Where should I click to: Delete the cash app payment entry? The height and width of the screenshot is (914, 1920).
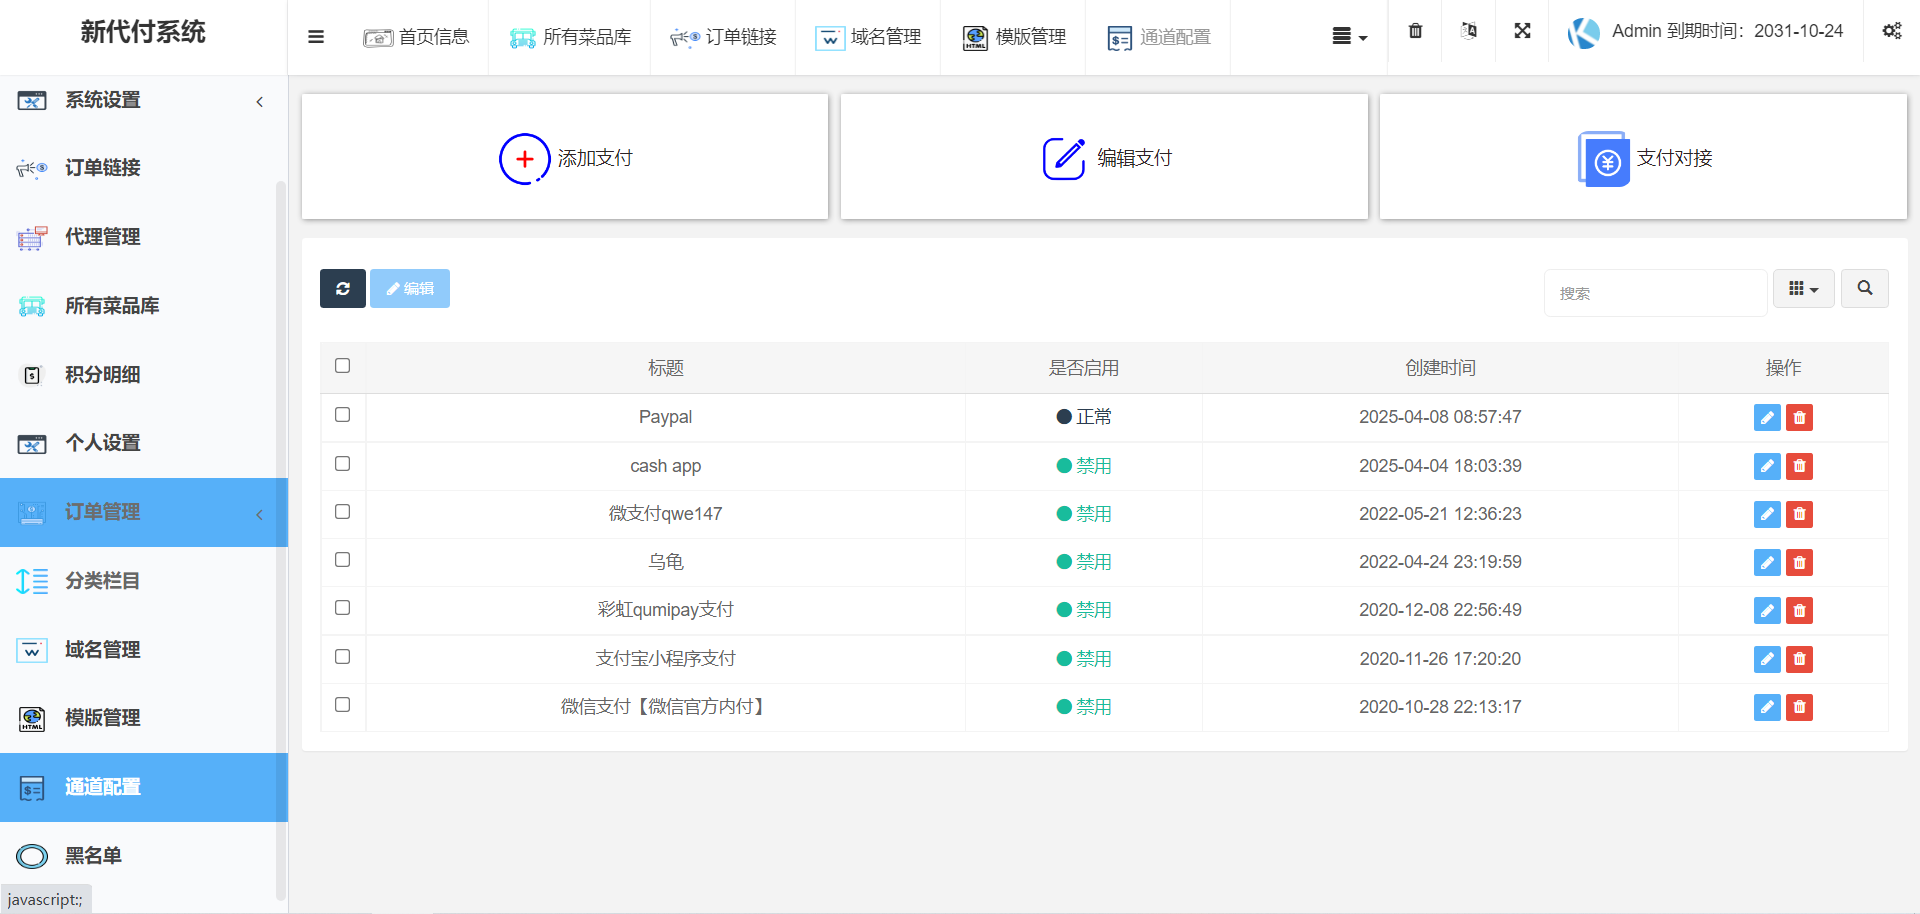(x=1799, y=466)
